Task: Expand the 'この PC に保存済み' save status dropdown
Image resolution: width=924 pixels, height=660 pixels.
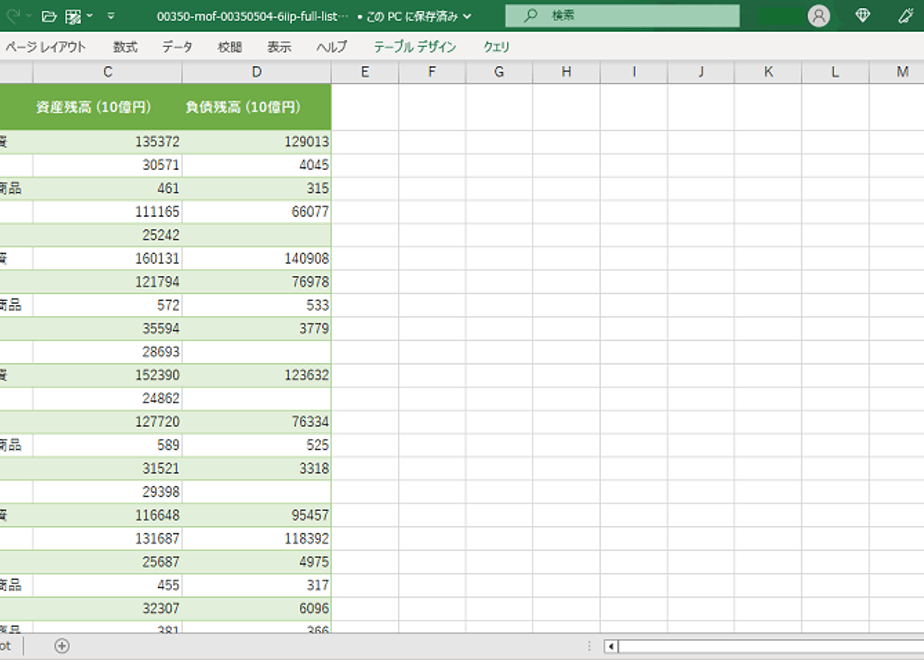Action: click(x=467, y=16)
